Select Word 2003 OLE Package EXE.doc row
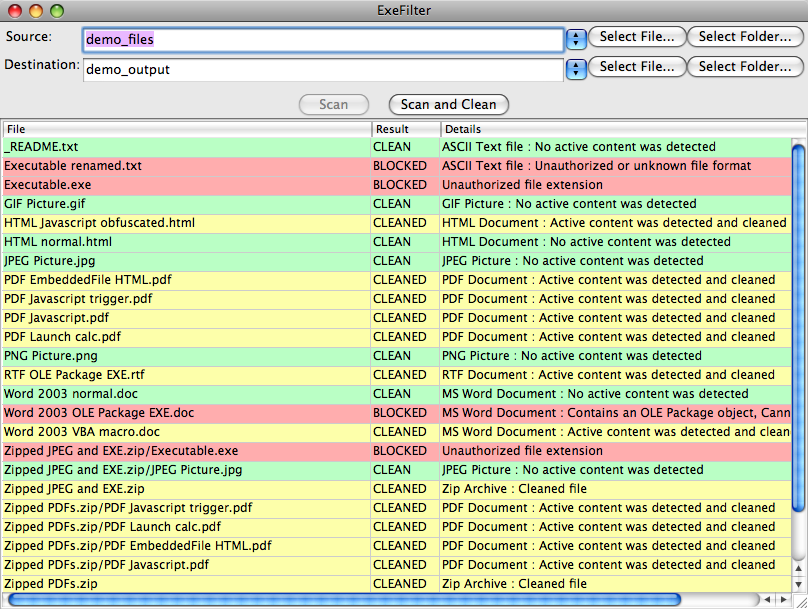This screenshot has width=808, height=609. point(397,413)
